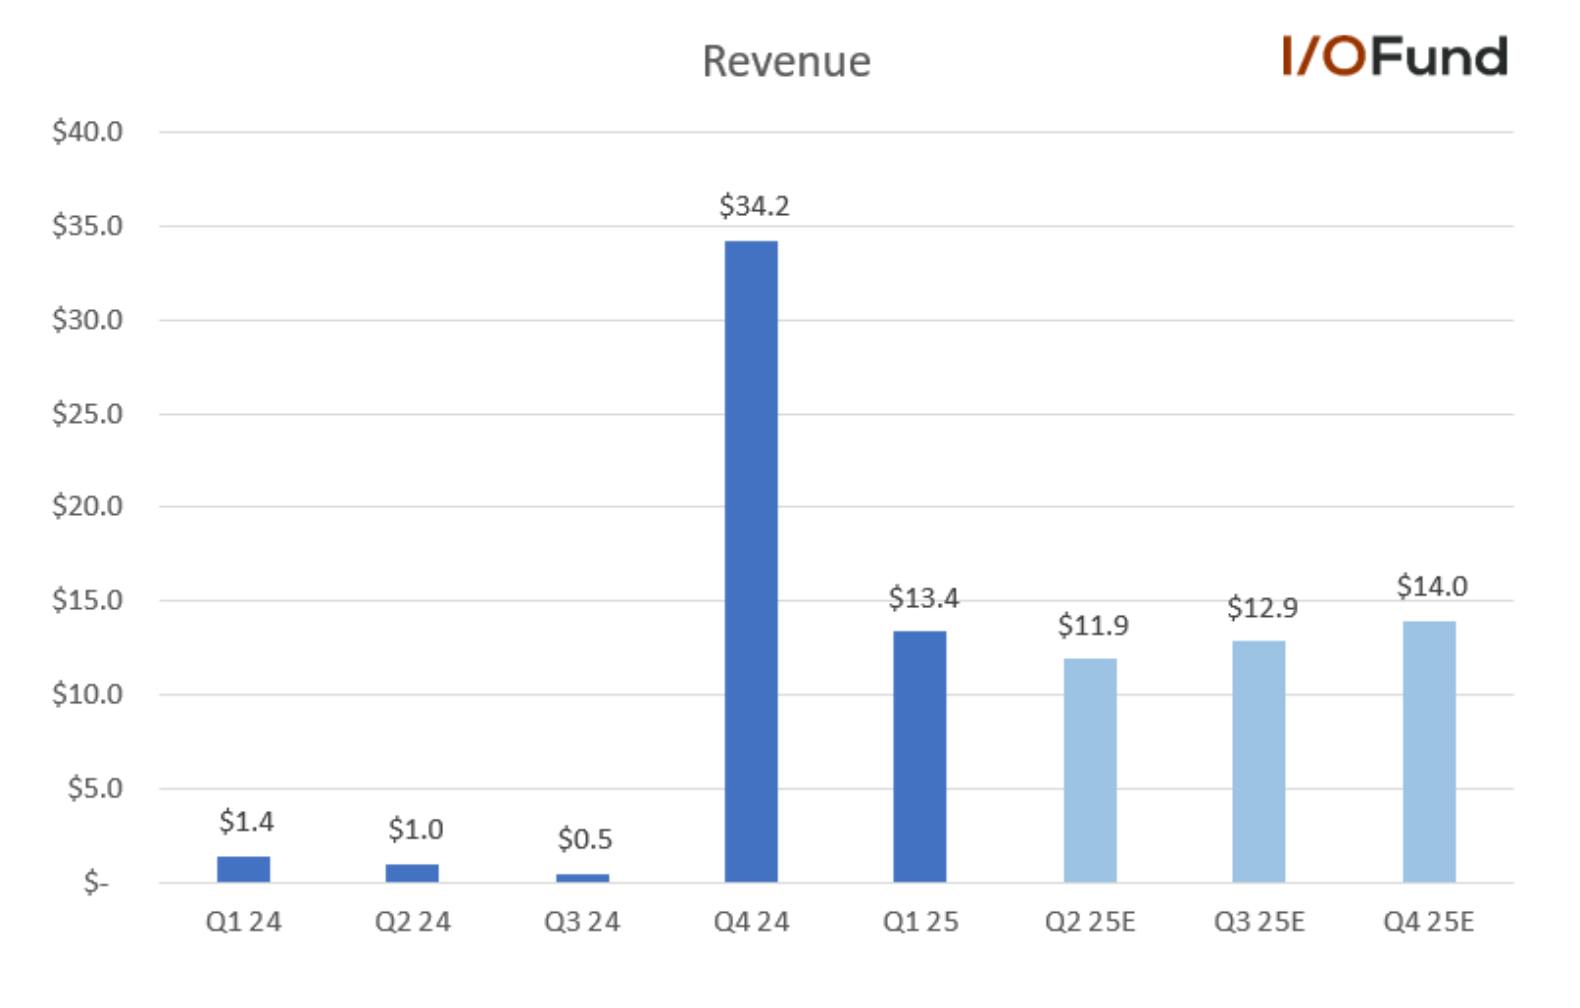Click the $12.9 data label
This screenshot has width=1580, height=1008.
coord(1262,608)
